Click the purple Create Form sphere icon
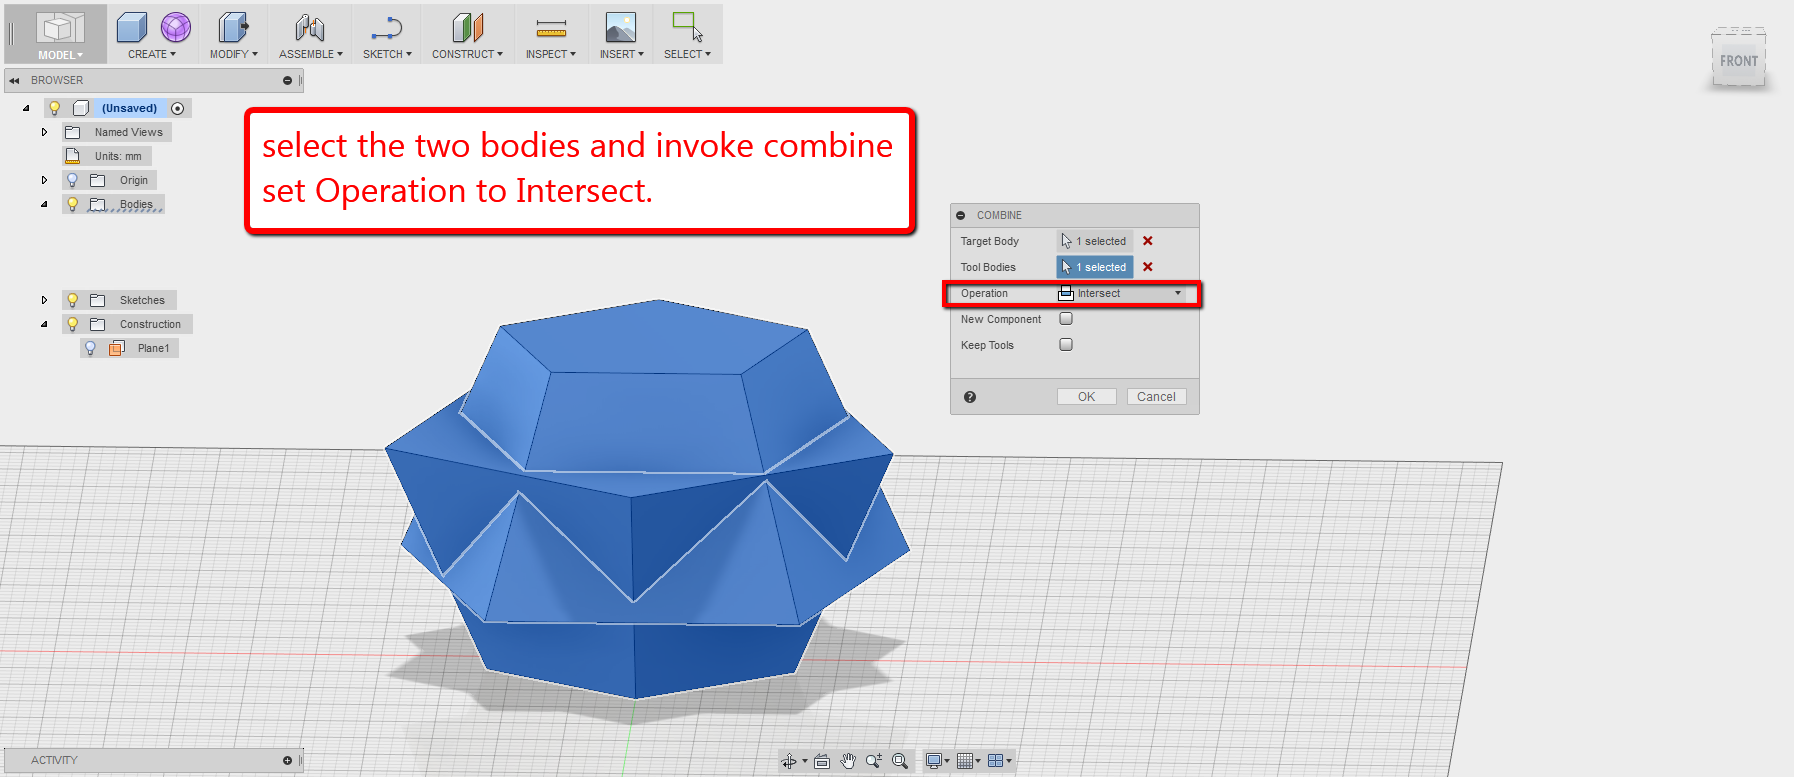This screenshot has width=1794, height=777. (176, 28)
